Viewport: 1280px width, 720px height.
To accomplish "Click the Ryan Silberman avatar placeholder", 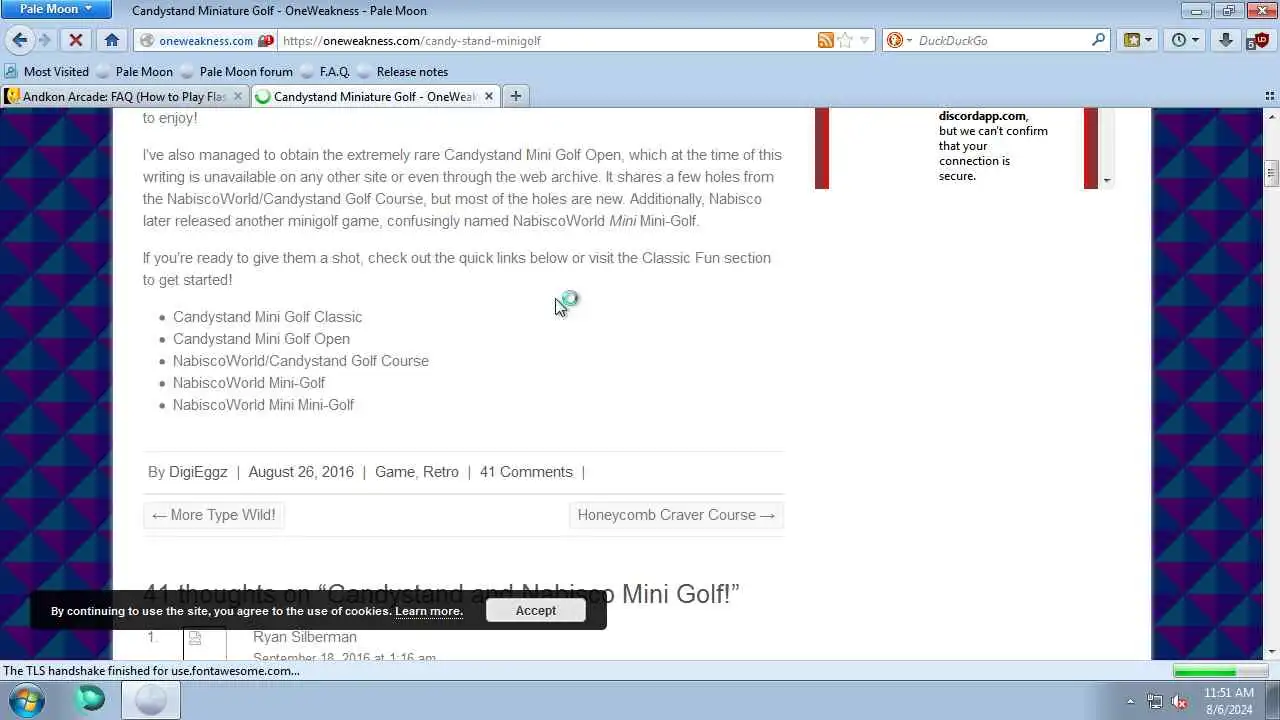I will coord(204,643).
